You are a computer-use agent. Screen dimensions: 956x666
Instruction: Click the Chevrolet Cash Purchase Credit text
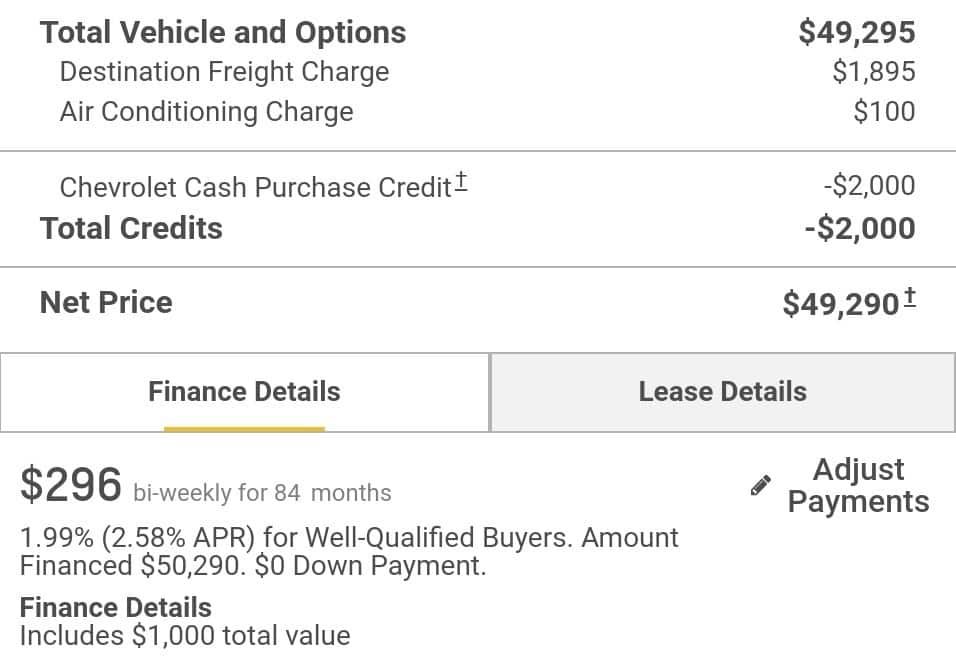coord(255,187)
